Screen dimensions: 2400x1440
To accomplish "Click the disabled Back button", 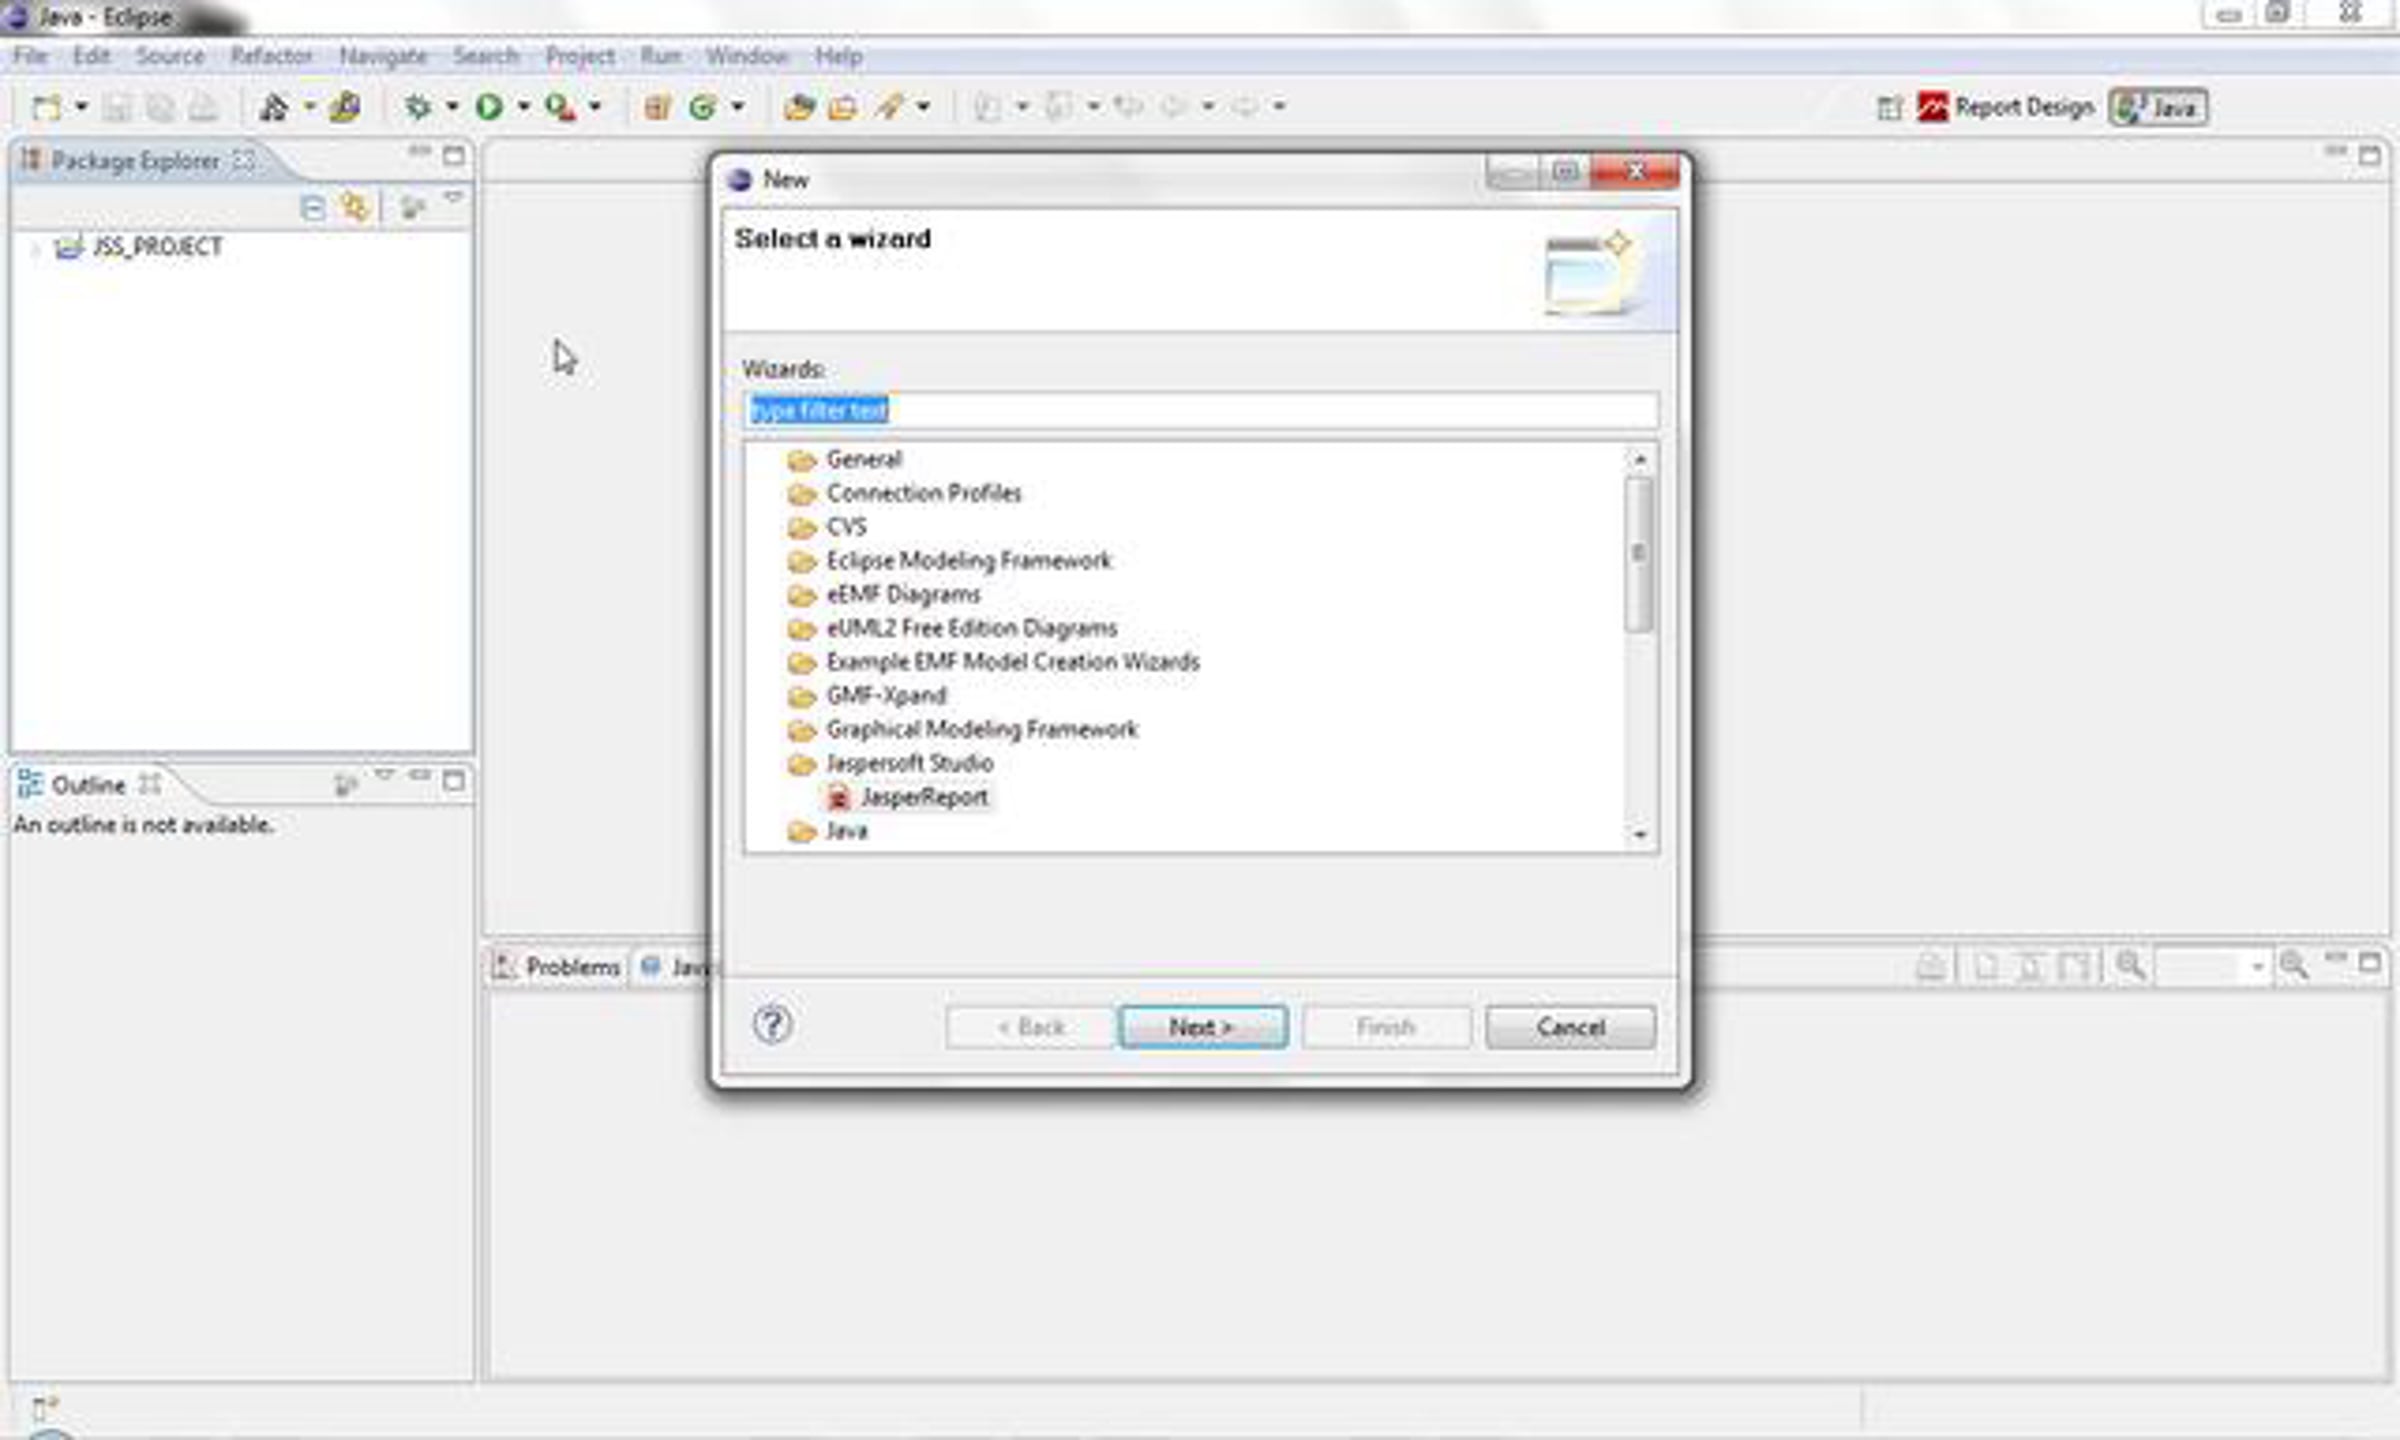I will pos(1030,1027).
